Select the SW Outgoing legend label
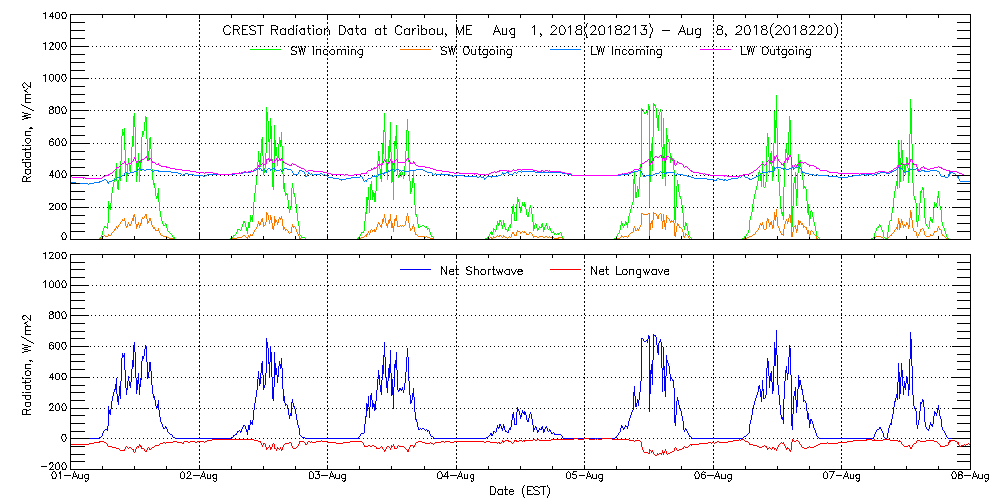 [x=478, y=52]
